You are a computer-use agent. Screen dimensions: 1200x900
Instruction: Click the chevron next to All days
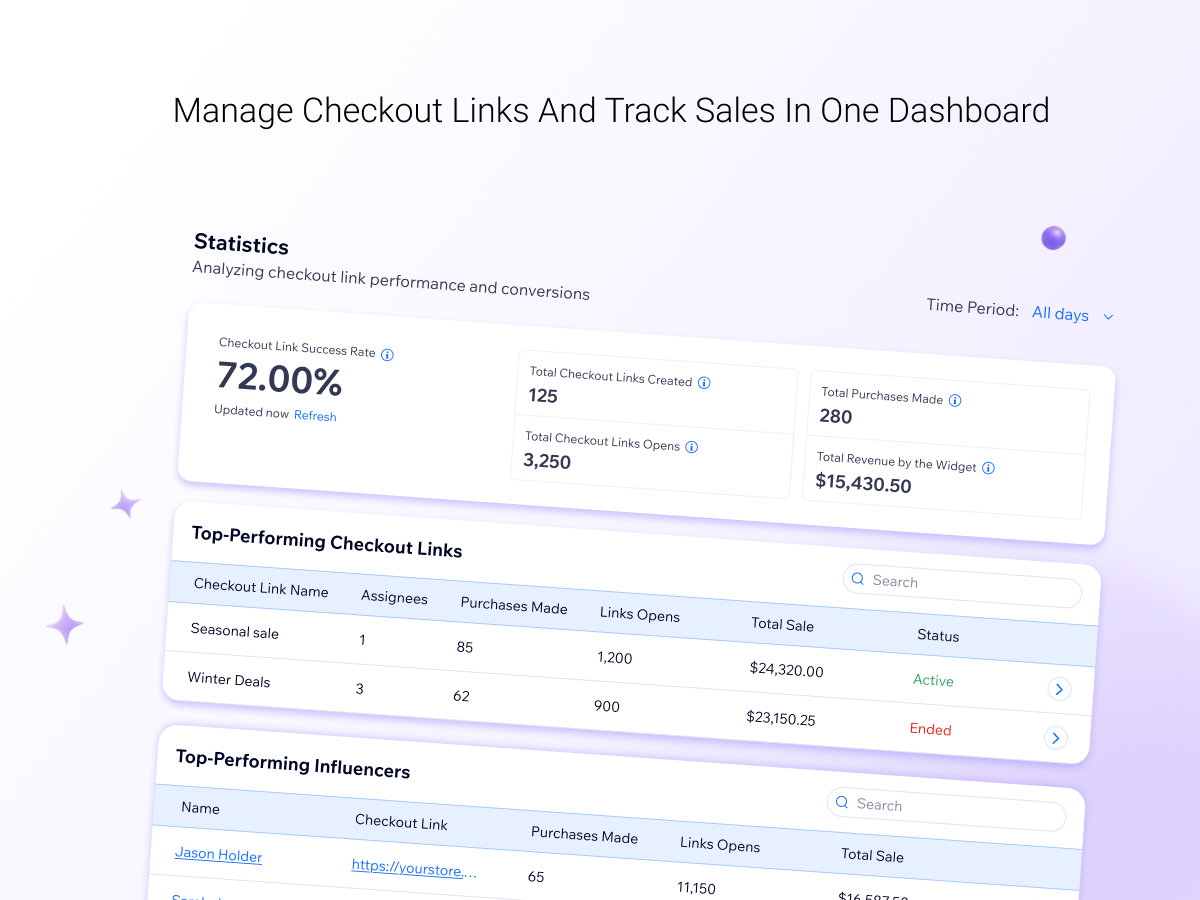point(1108,317)
